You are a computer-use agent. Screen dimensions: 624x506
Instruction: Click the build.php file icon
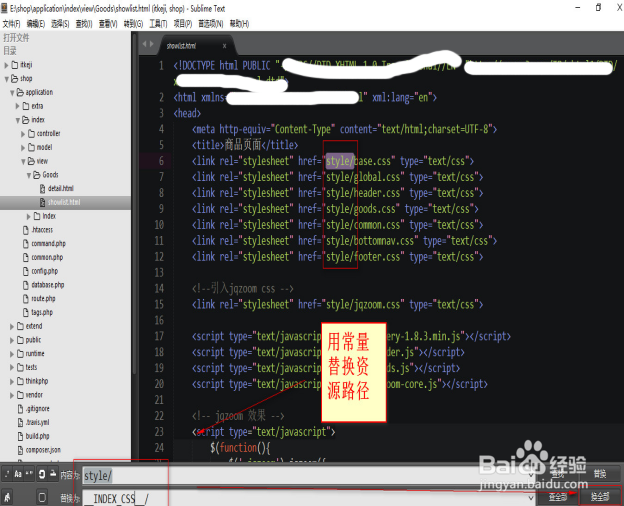(20, 436)
